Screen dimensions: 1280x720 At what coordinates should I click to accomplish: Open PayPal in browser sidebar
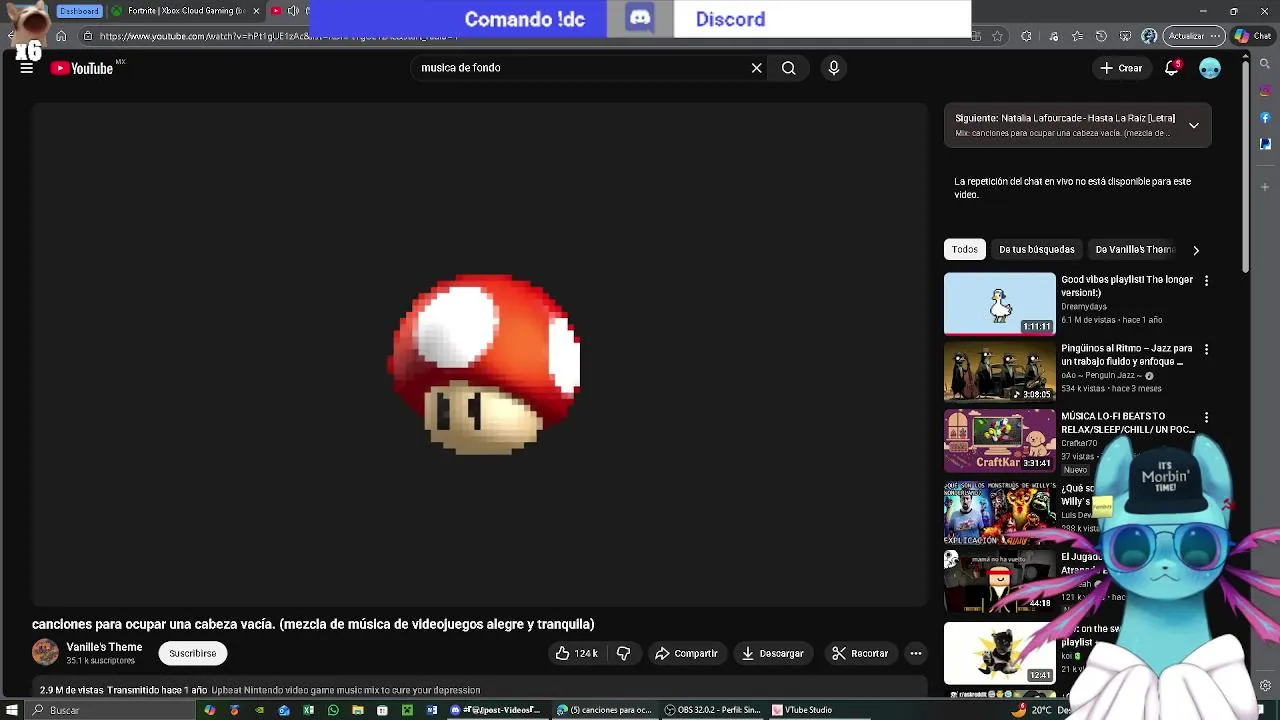[x=1265, y=143]
